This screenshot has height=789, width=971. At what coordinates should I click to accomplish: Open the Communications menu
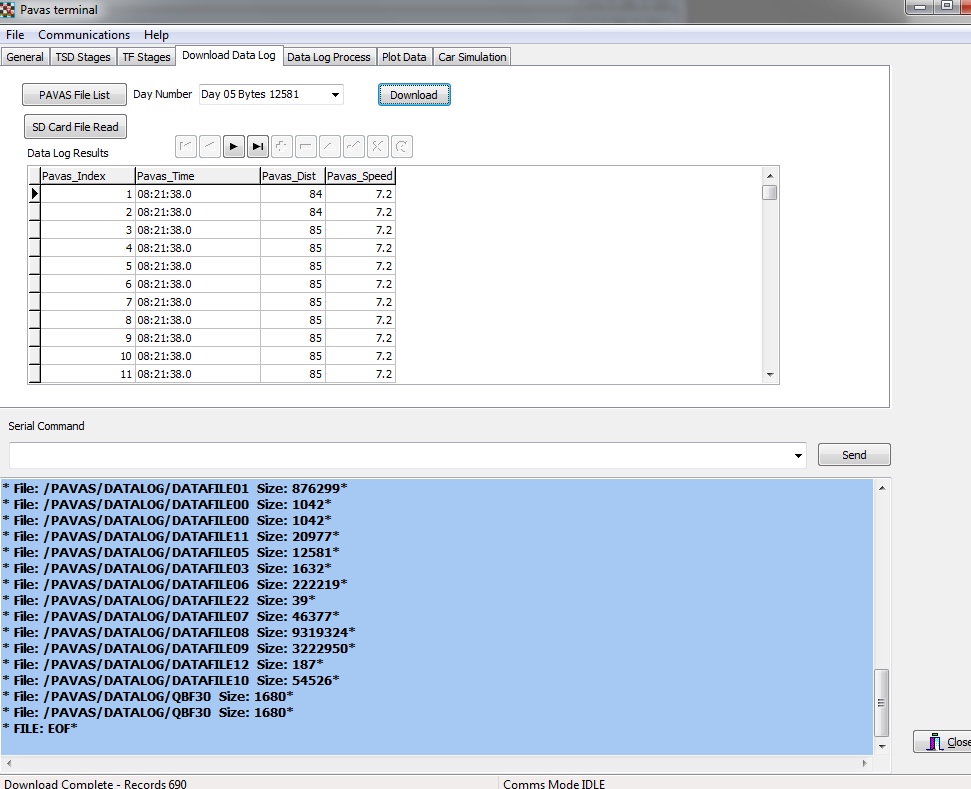pos(84,35)
